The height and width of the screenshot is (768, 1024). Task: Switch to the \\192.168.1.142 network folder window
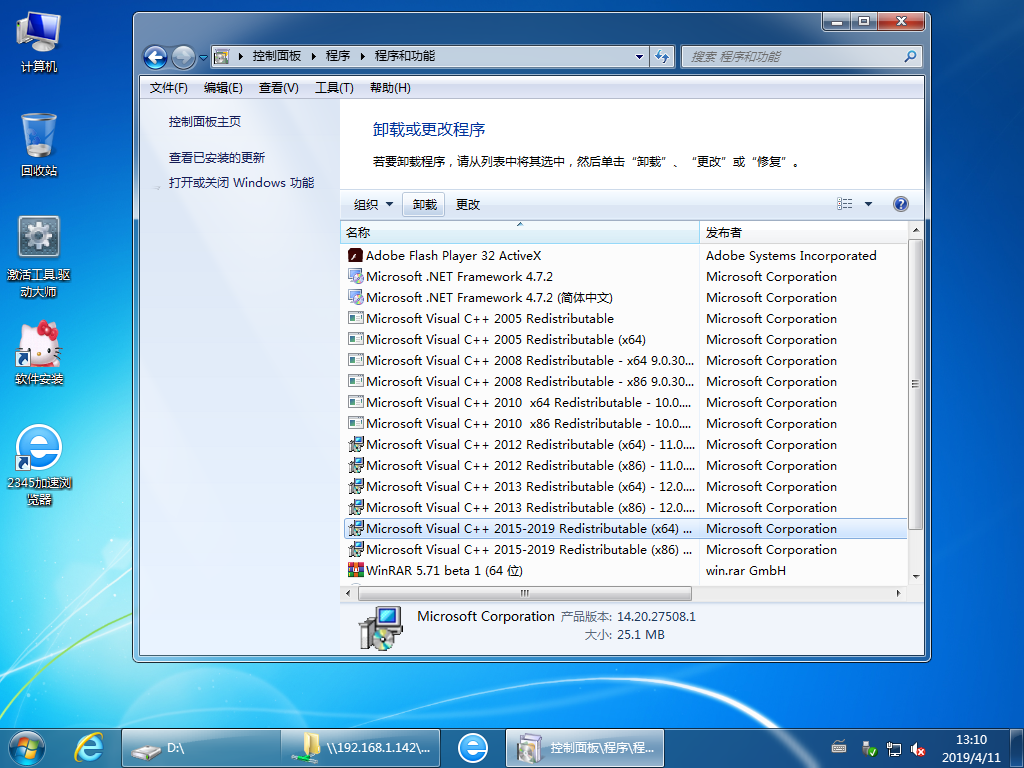pyautogui.click(x=360, y=748)
